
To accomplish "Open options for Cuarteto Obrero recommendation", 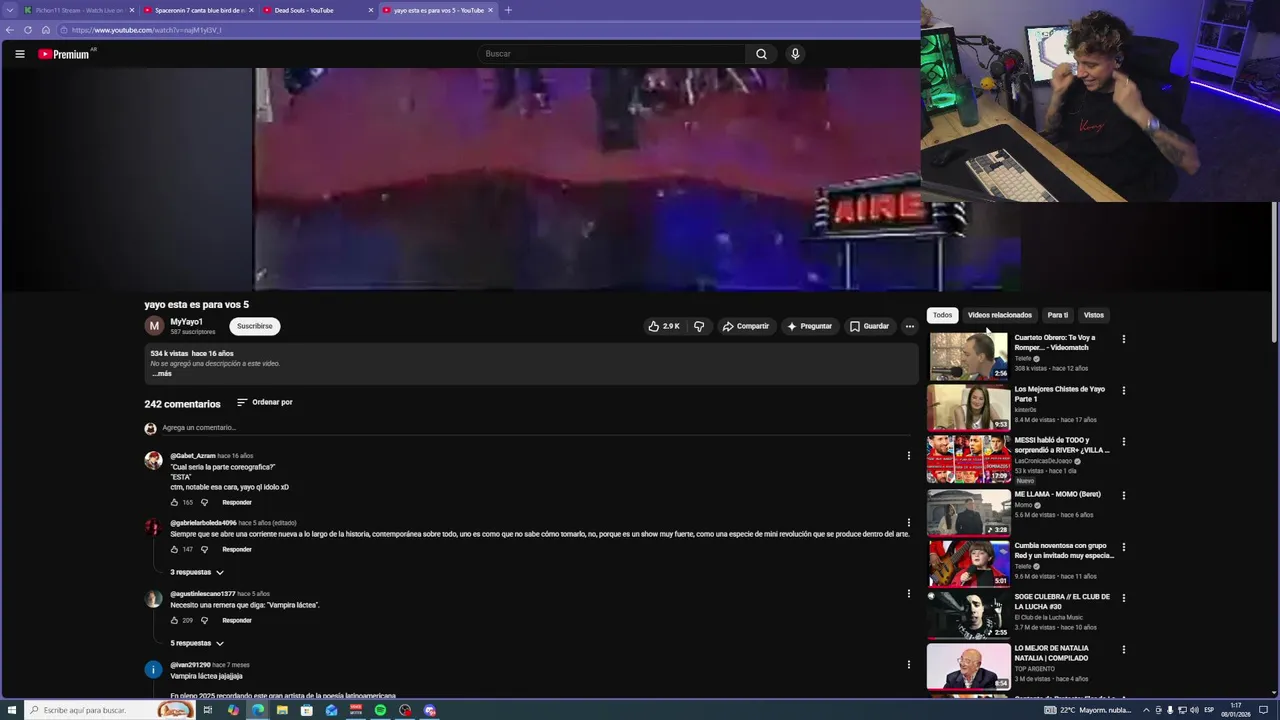I will pos(1123,339).
